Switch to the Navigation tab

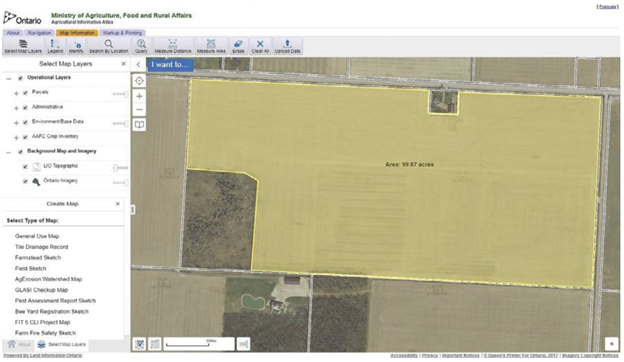point(39,33)
